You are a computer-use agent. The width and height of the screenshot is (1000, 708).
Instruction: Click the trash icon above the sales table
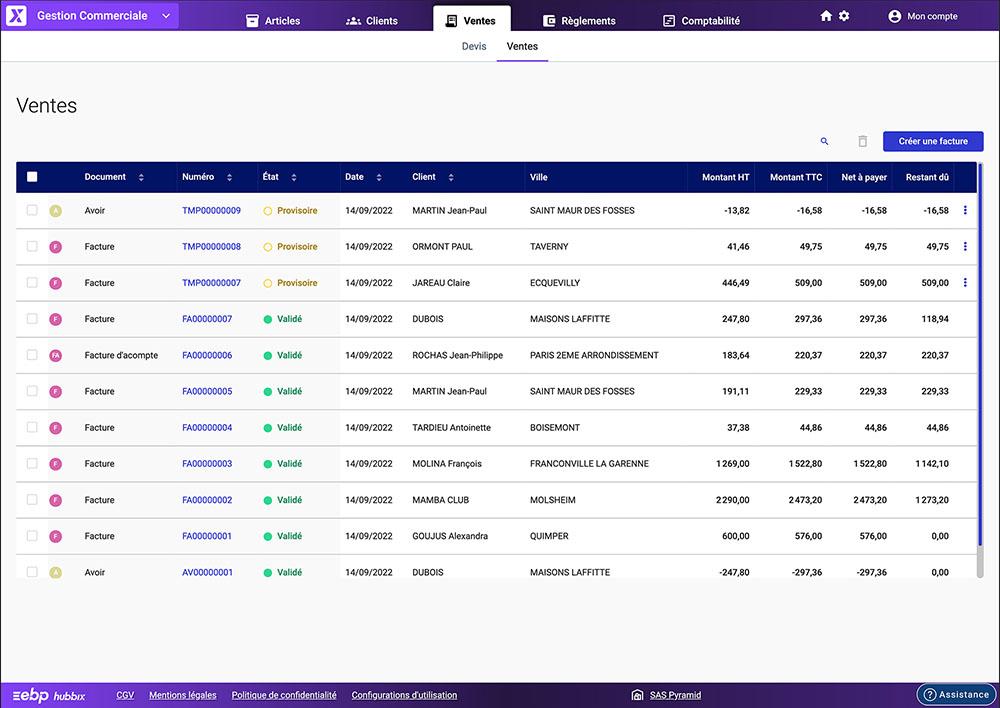click(863, 141)
